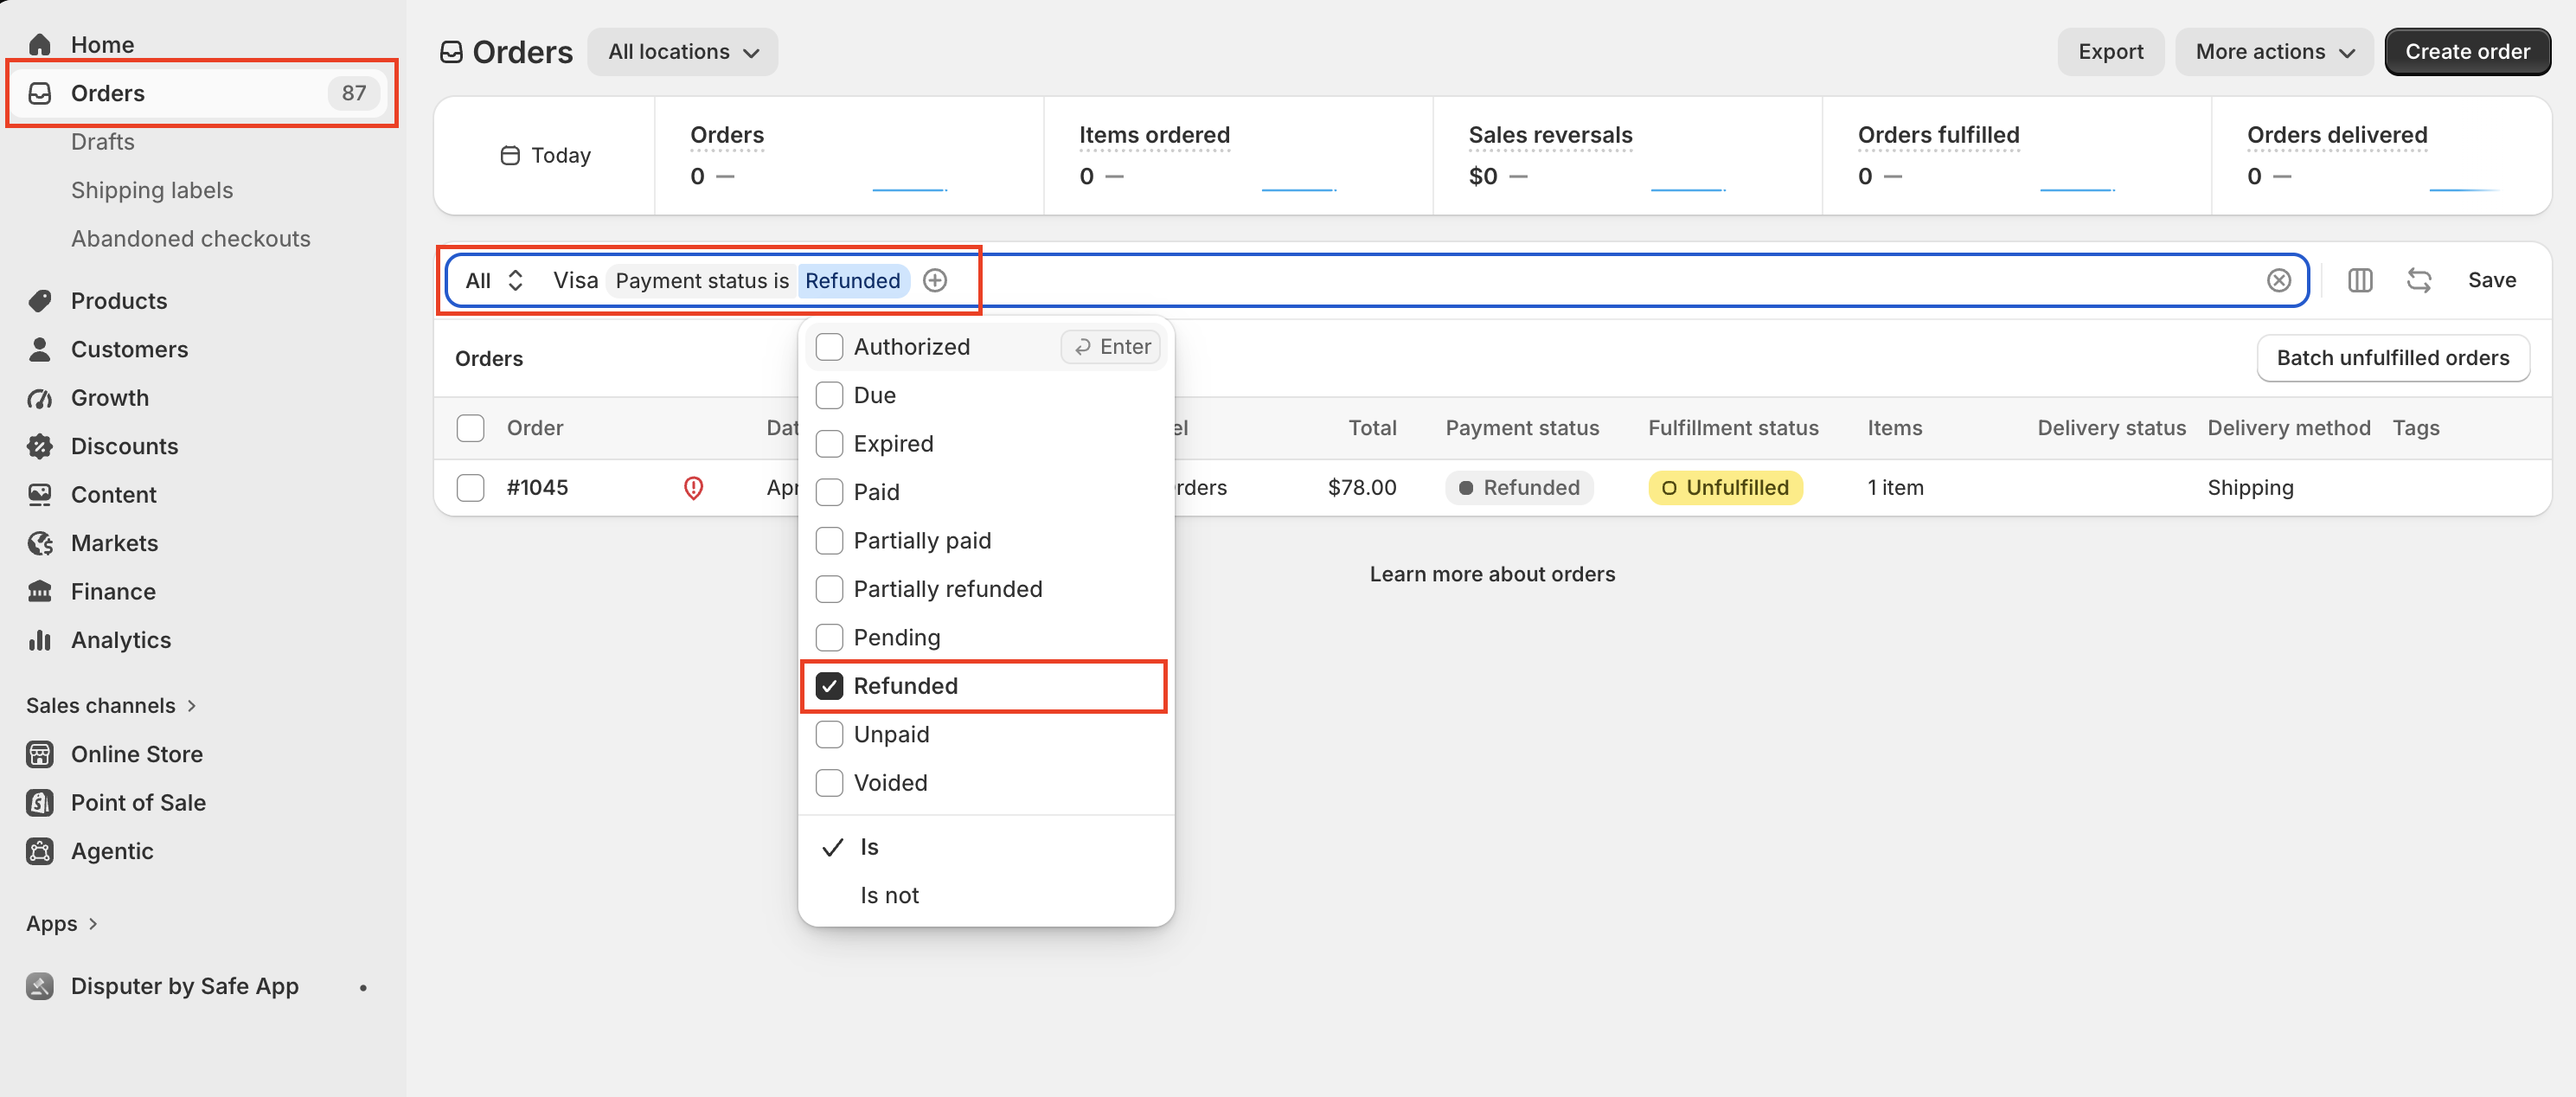Click the Disputer by Safe App icon
2576x1097 pixels.
[x=40, y=986]
